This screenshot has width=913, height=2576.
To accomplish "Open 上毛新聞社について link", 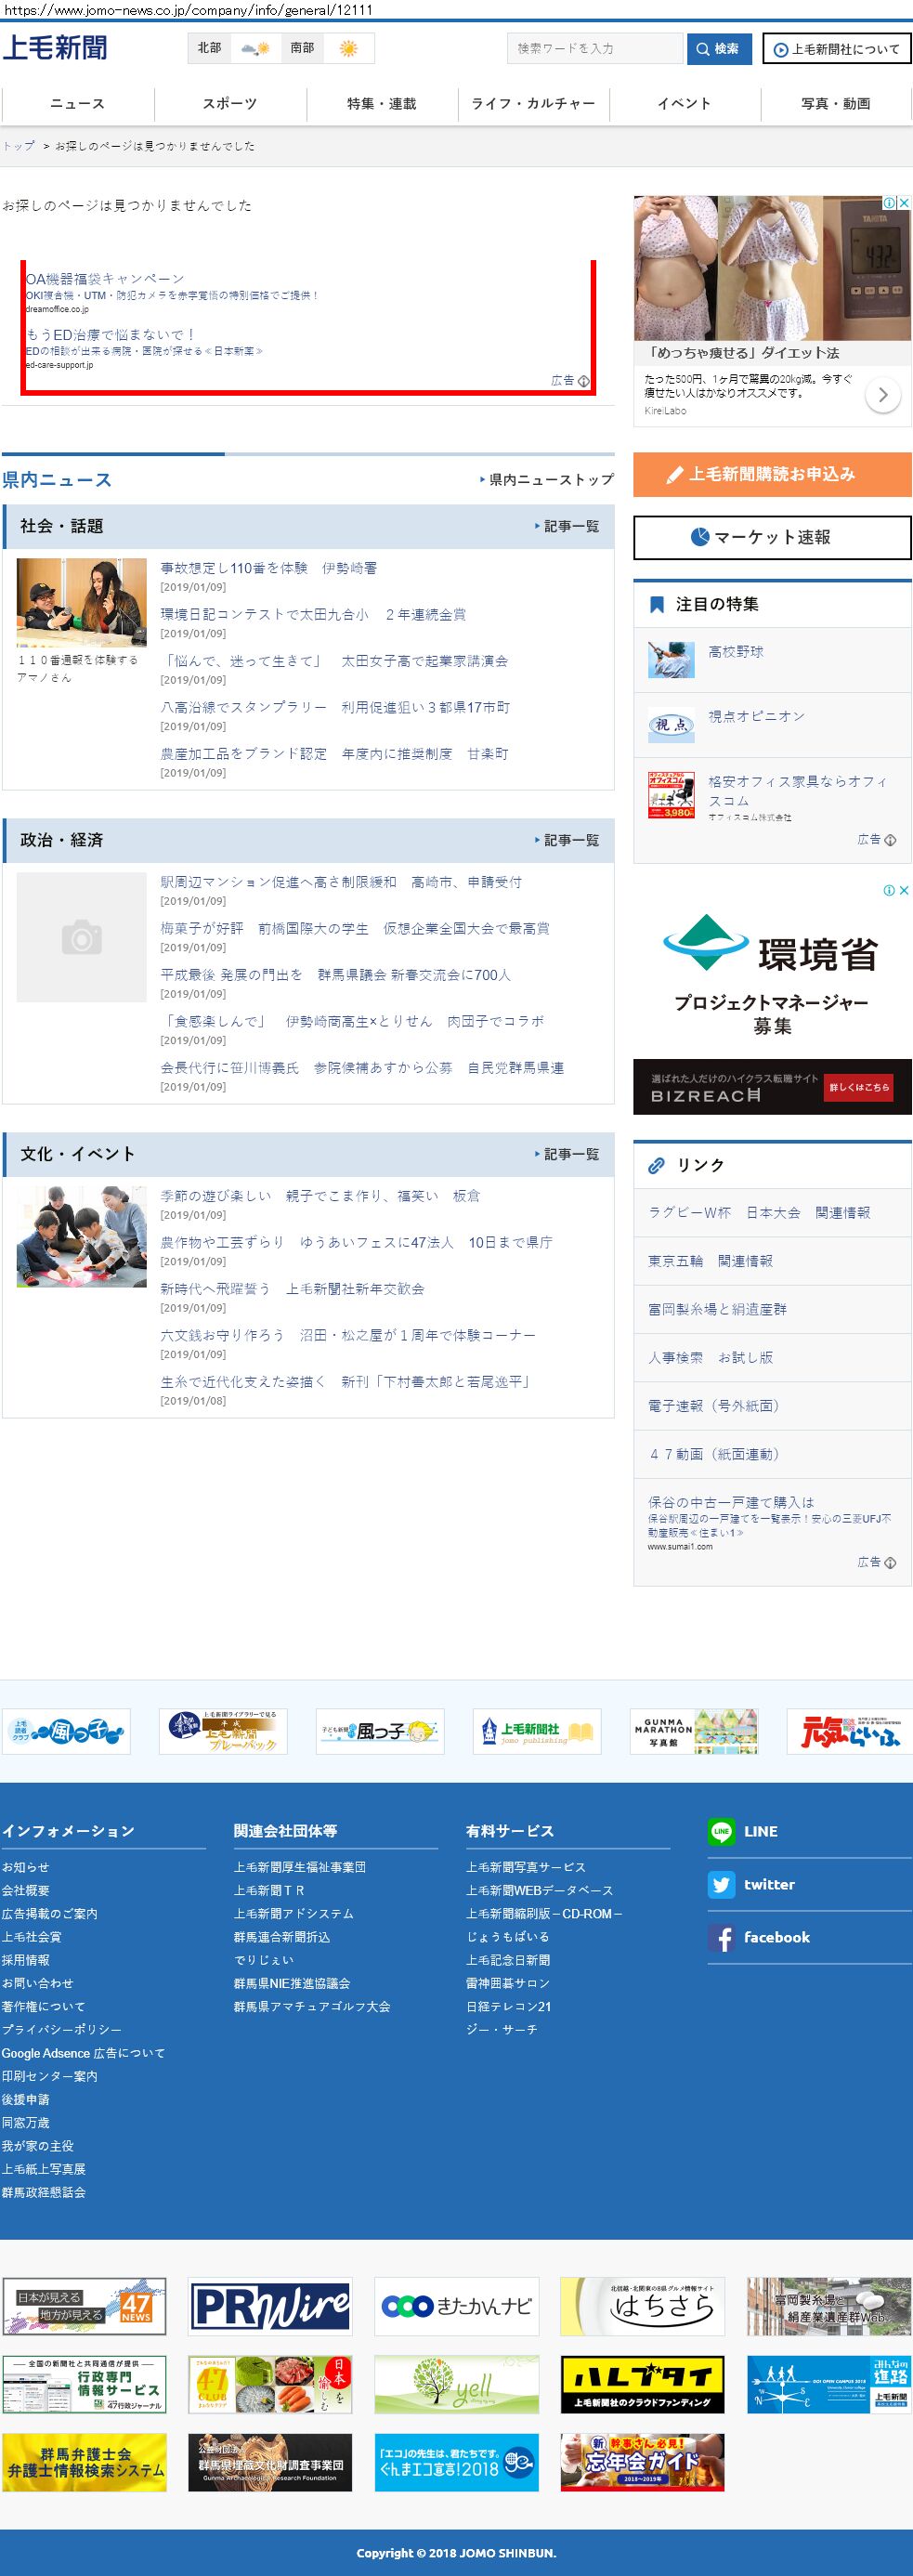I will pos(836,49).
